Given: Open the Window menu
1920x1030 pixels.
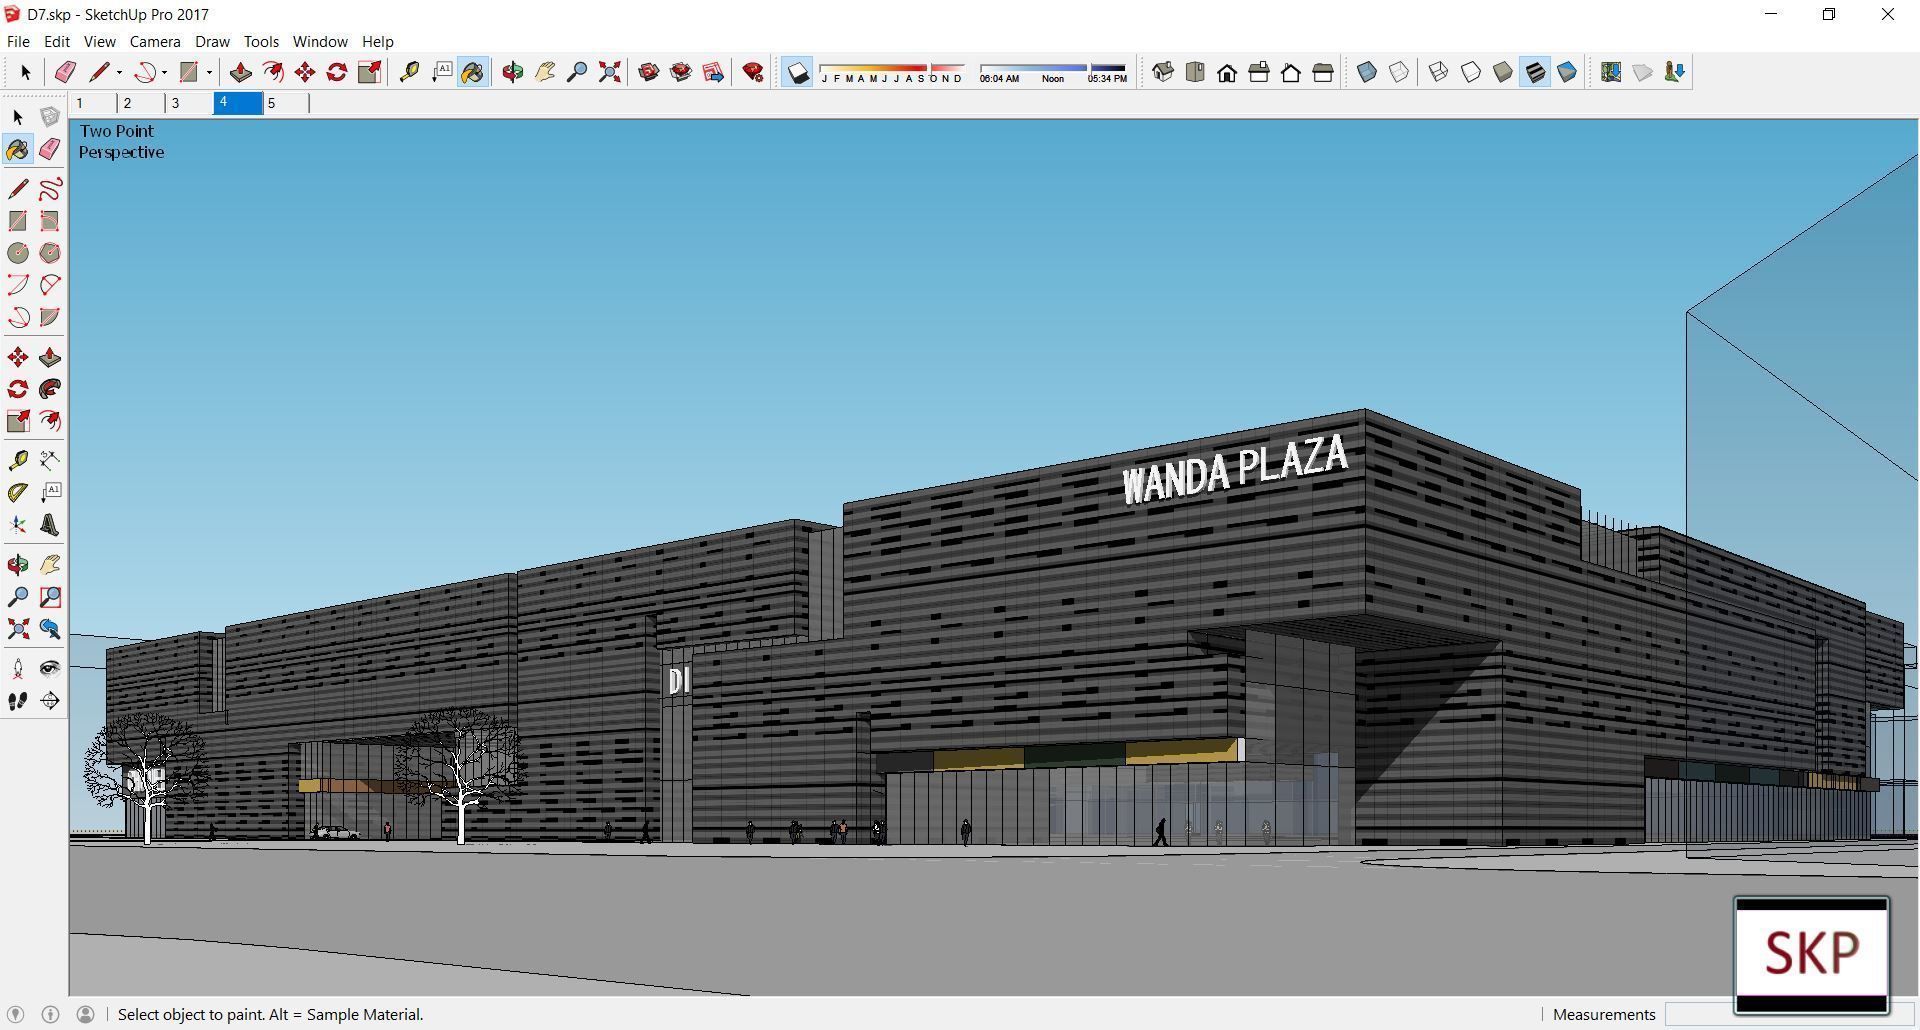Looking at the screenshot, I should coord(320,41).
